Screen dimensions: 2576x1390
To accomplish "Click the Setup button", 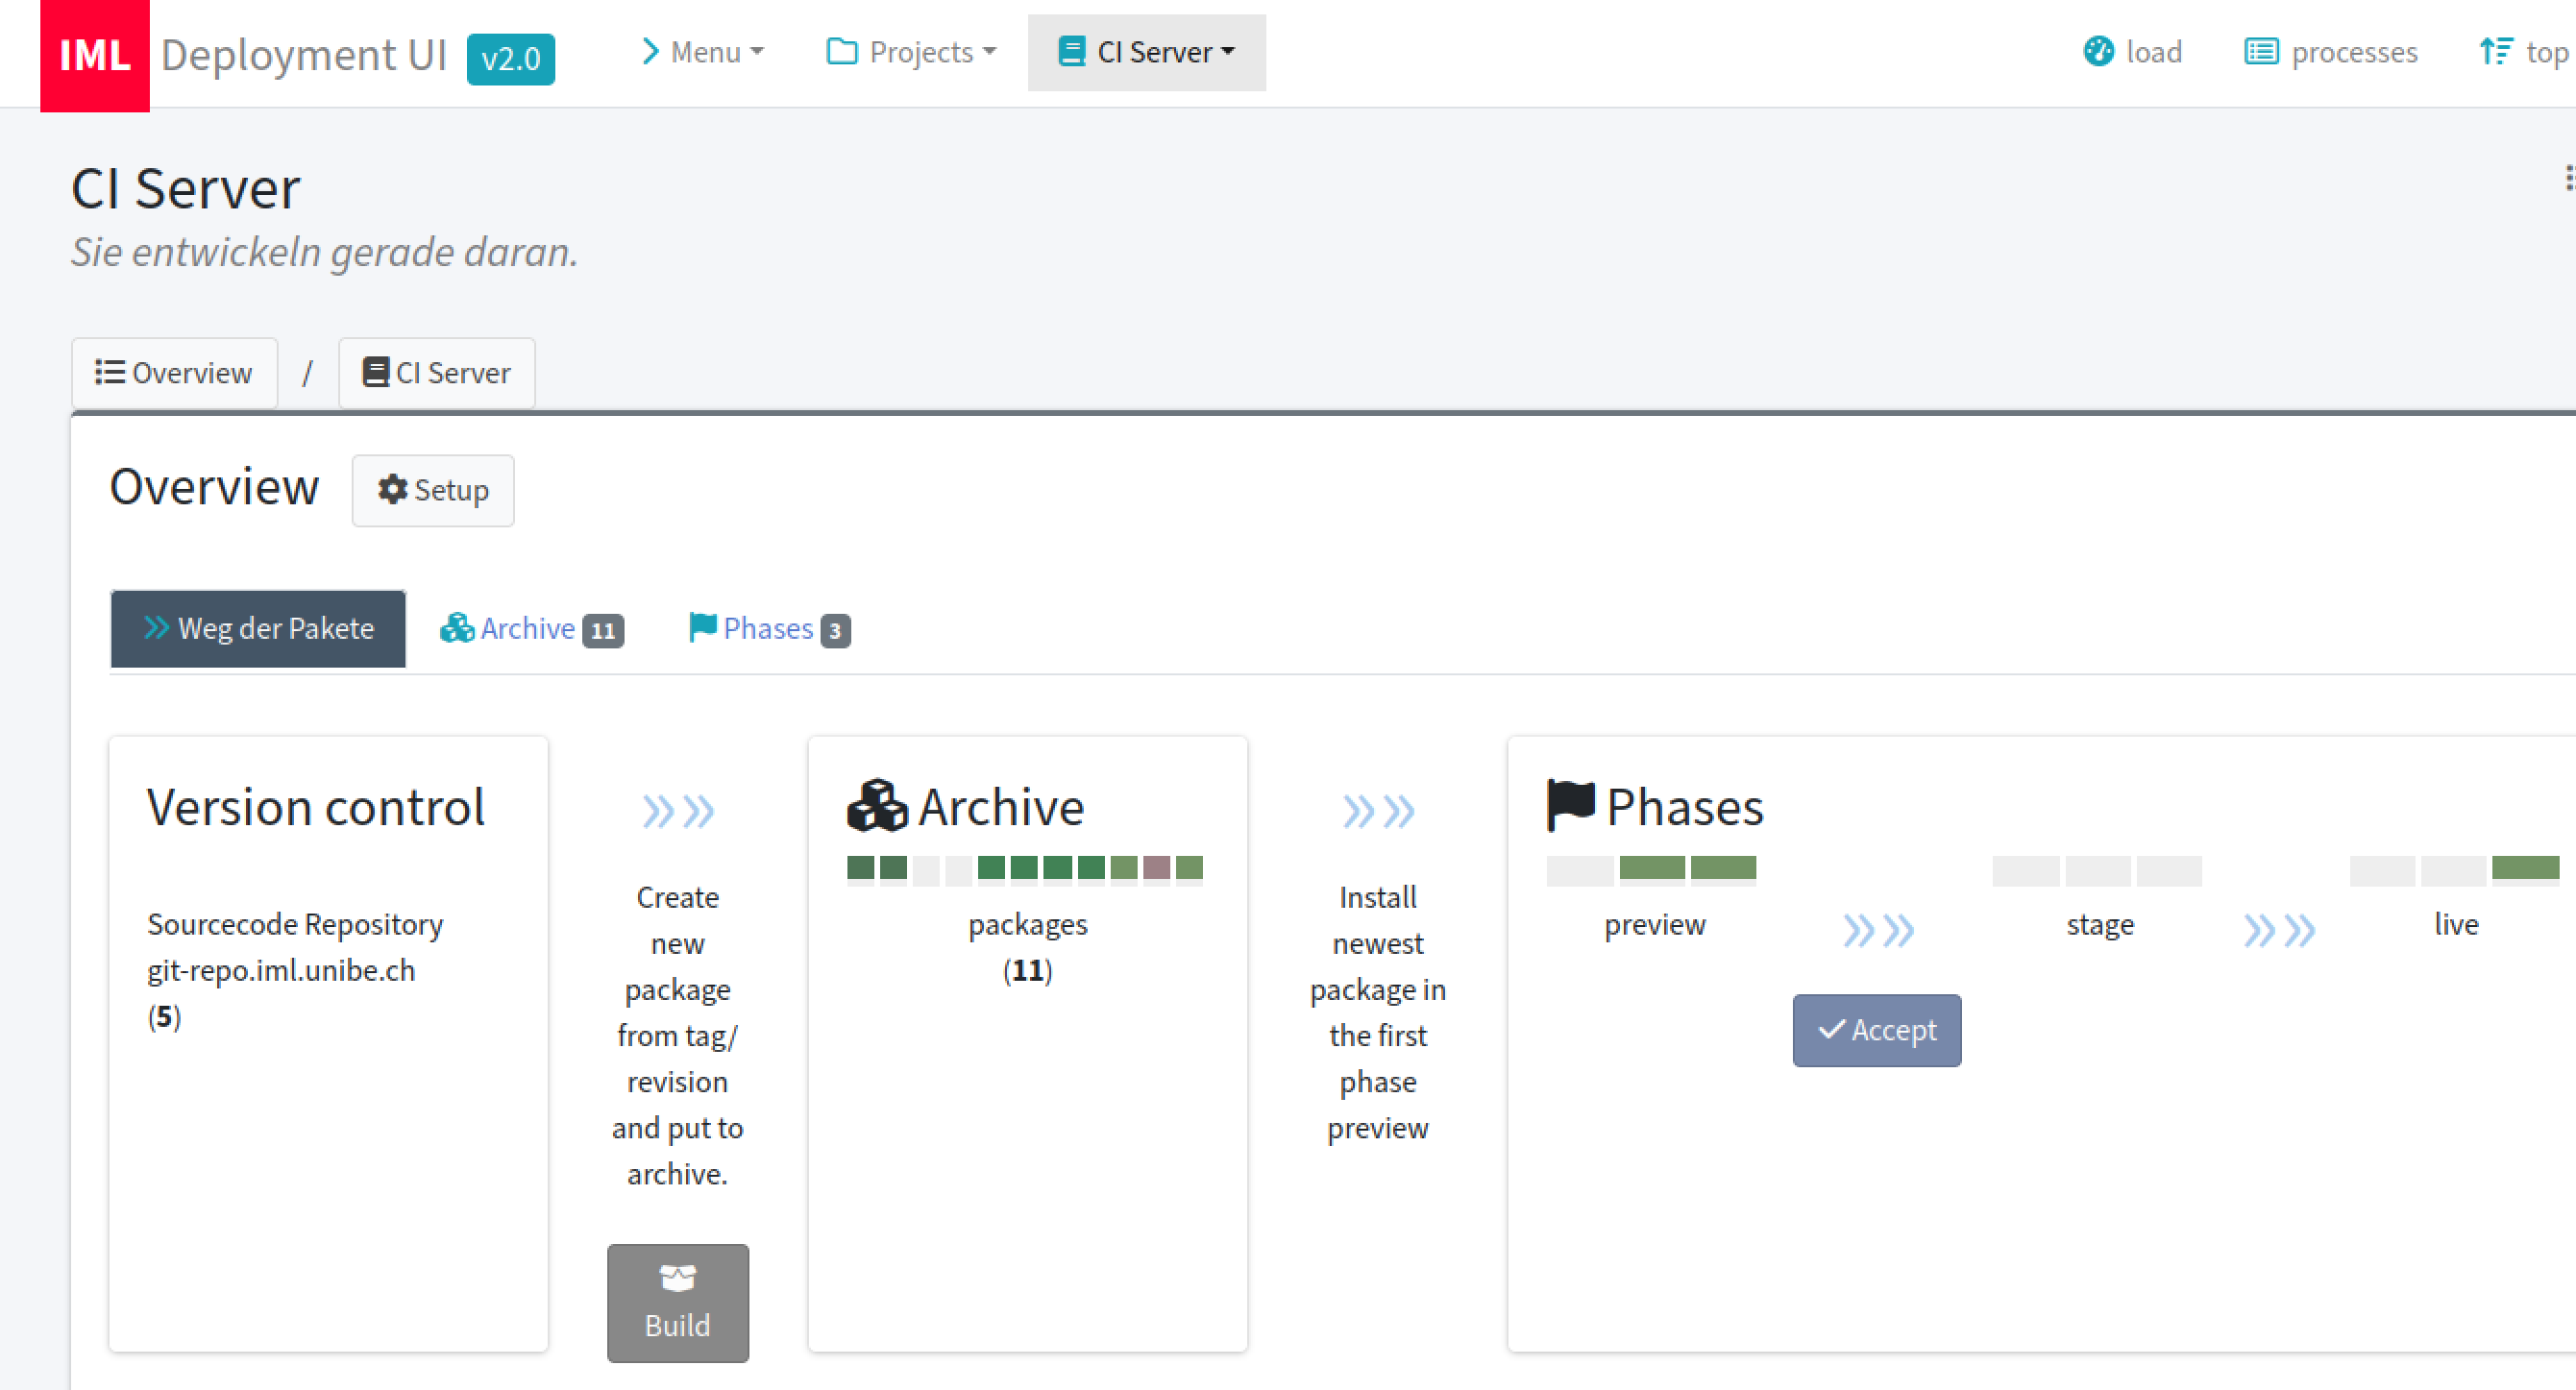I will pos(431,490).
